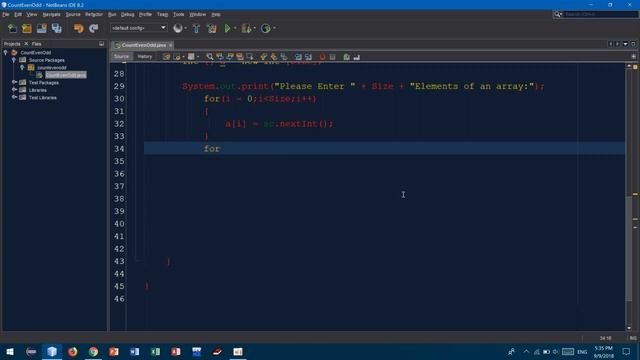Switch to the Projects tab
The height and width of the screenshot is (360, 640).
coord(12,44)
